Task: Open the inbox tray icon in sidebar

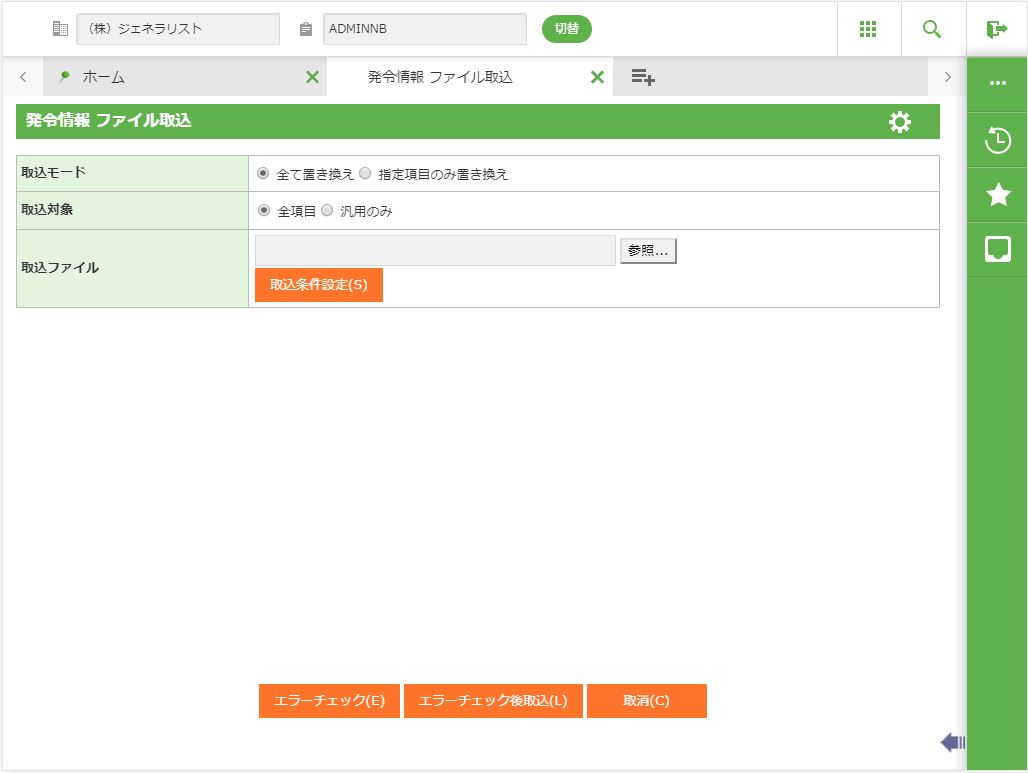Action: [997, 250]
